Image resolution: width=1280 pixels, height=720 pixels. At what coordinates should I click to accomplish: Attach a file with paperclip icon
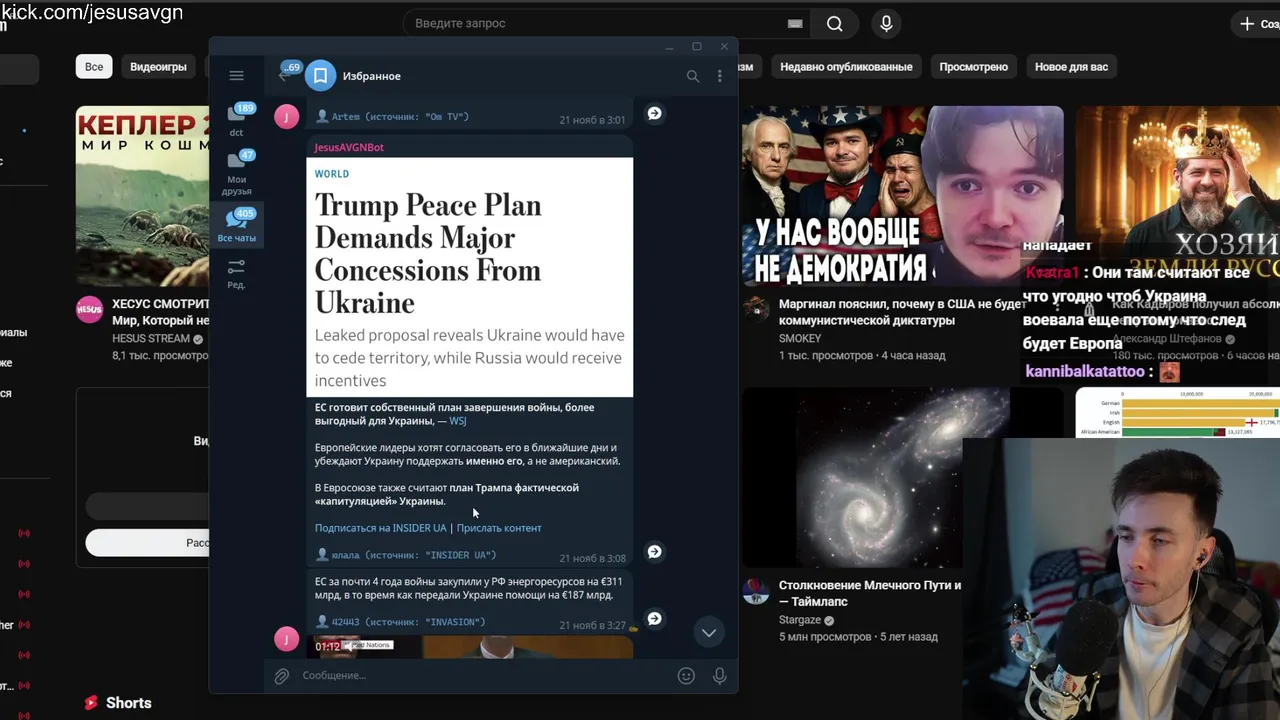point(282,676)
